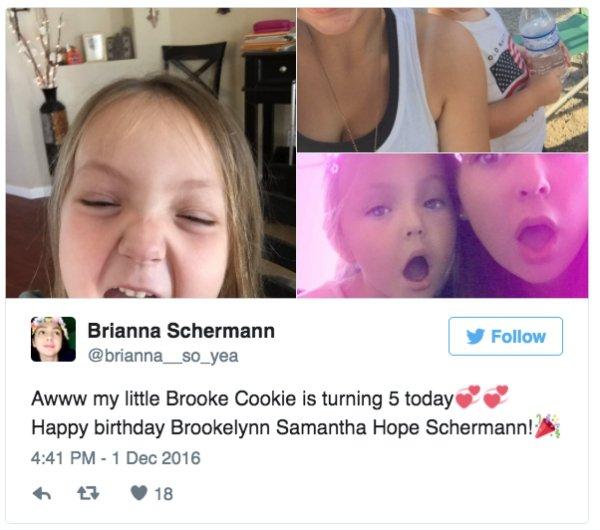Click the first revolving hearts emoji
The width and height of the screenshot is (600, 530).
point(468,397)
